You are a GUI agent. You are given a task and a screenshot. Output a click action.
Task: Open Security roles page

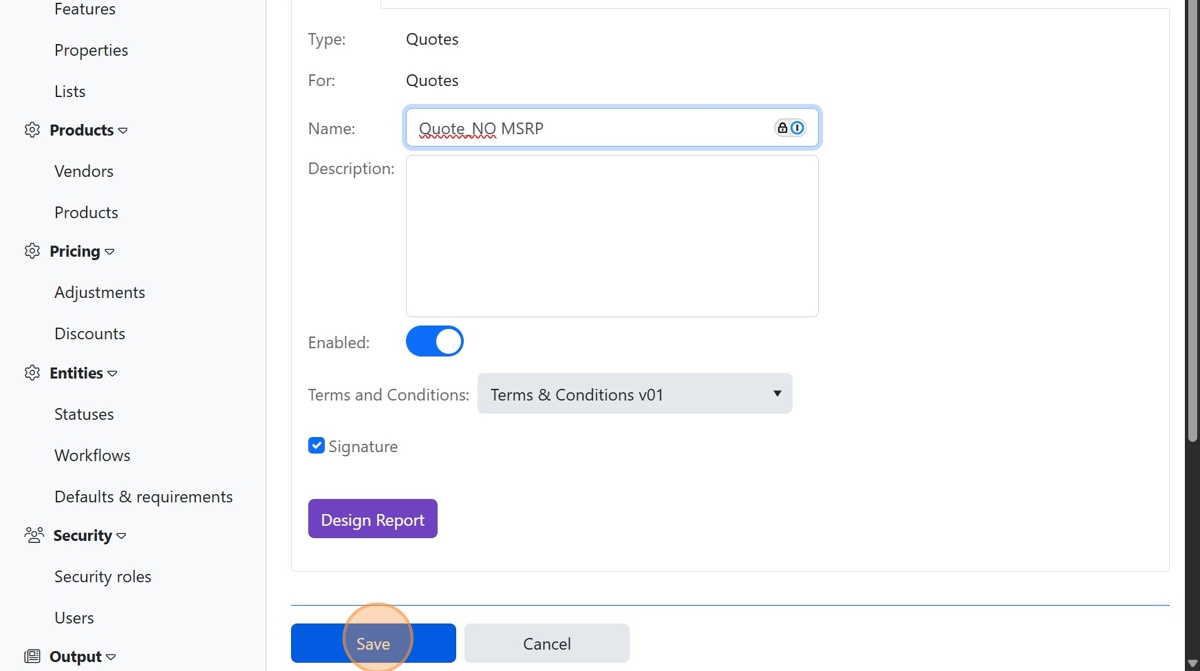tap(103, 576)
